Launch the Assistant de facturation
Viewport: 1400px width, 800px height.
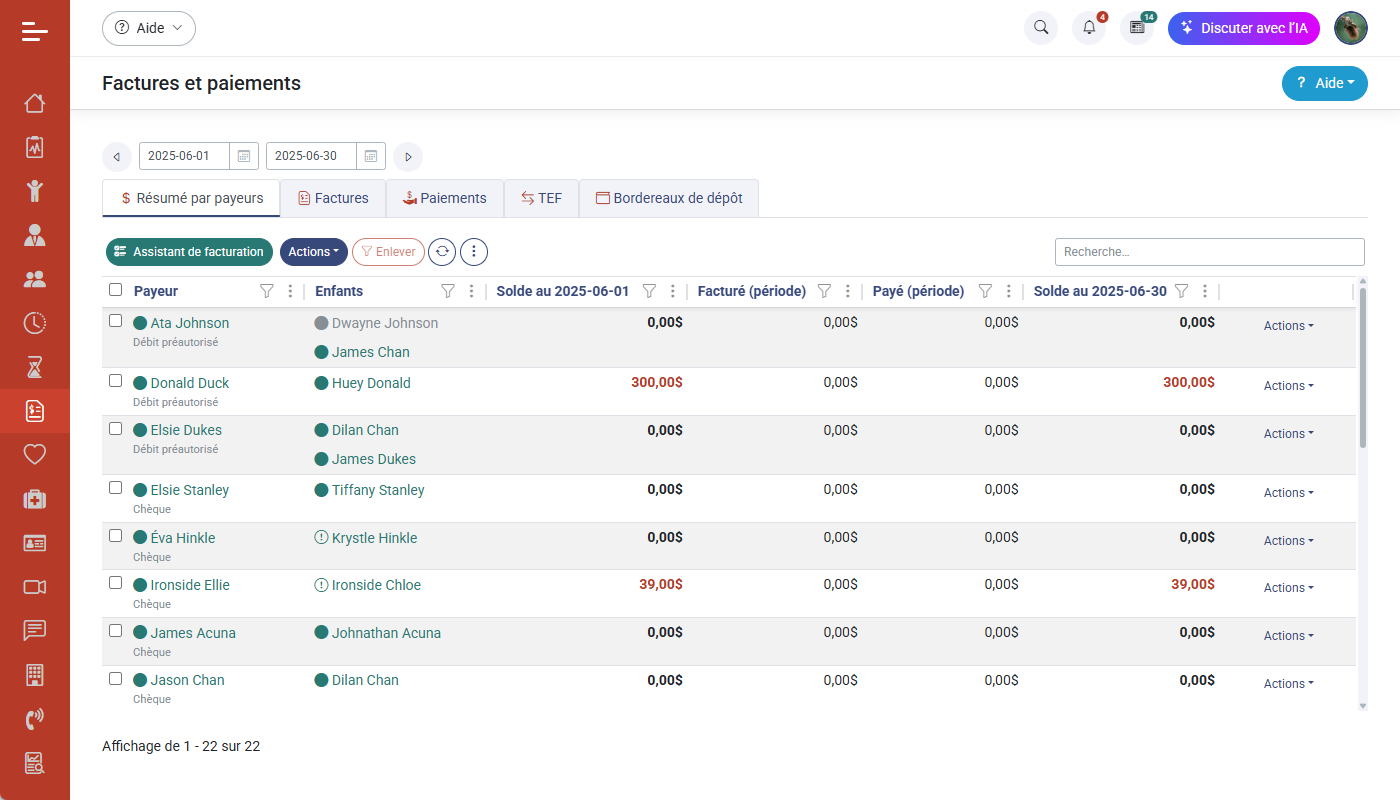point(189,251)
